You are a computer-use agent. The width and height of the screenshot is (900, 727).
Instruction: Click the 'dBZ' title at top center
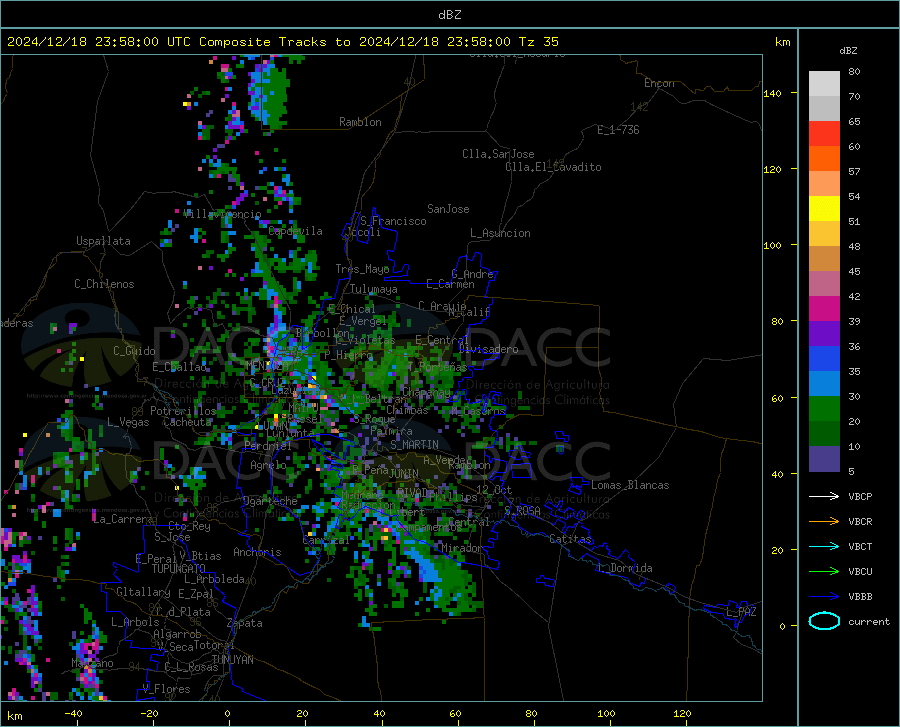point(449,15)
